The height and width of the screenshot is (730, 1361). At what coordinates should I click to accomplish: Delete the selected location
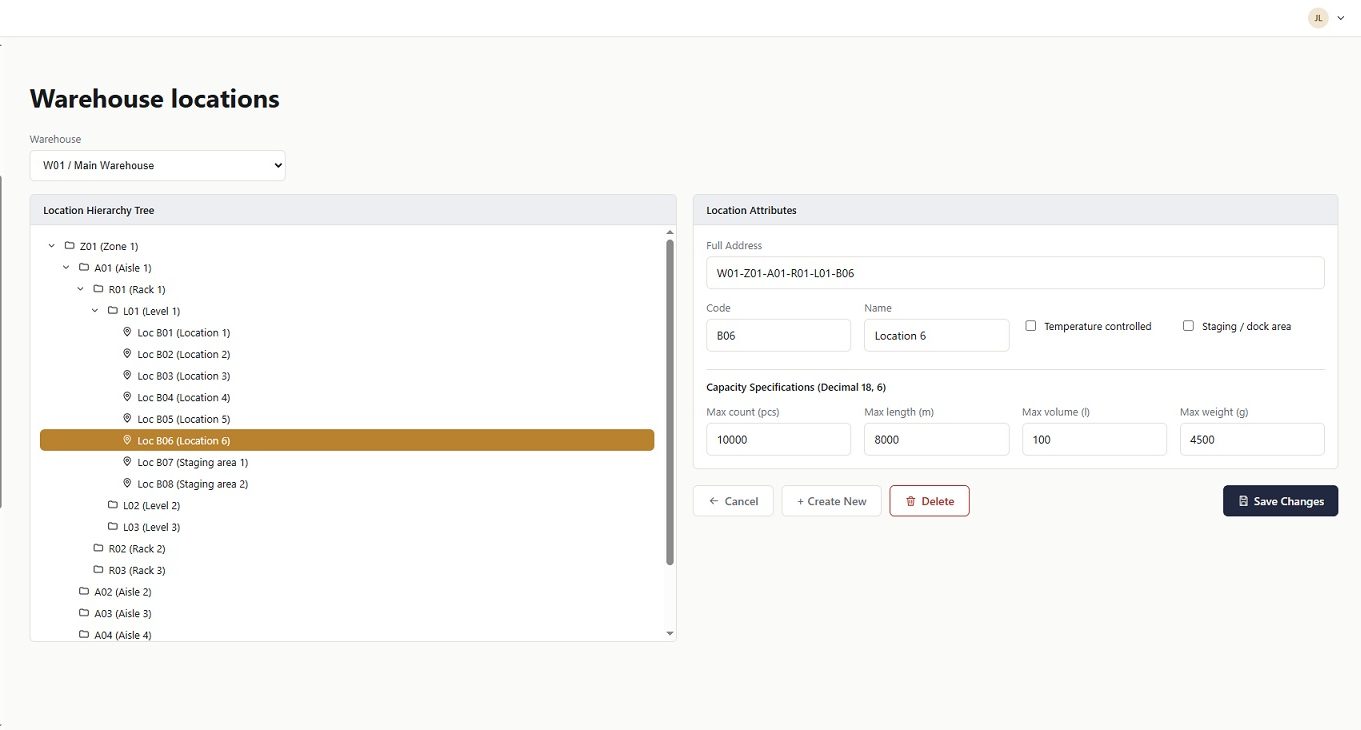click(929, 501)
